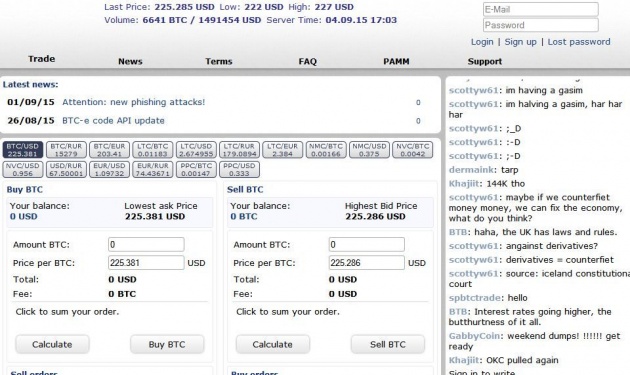
Task: Click scottyw61 next to 'angainst derivatives?'
Action: (473, 246)
